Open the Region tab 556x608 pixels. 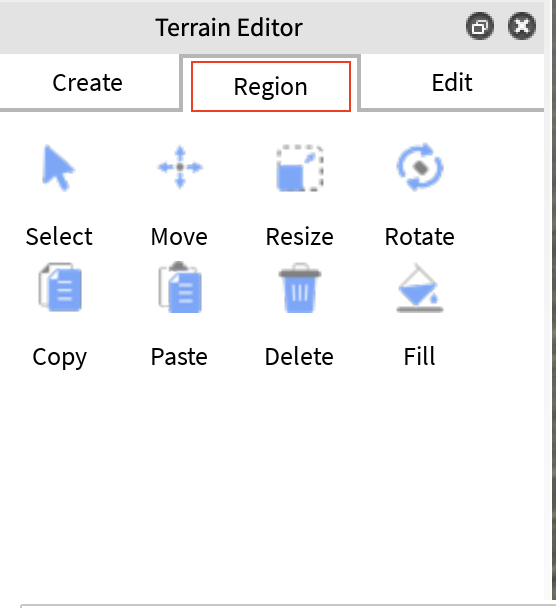click(x=271, y=86)
